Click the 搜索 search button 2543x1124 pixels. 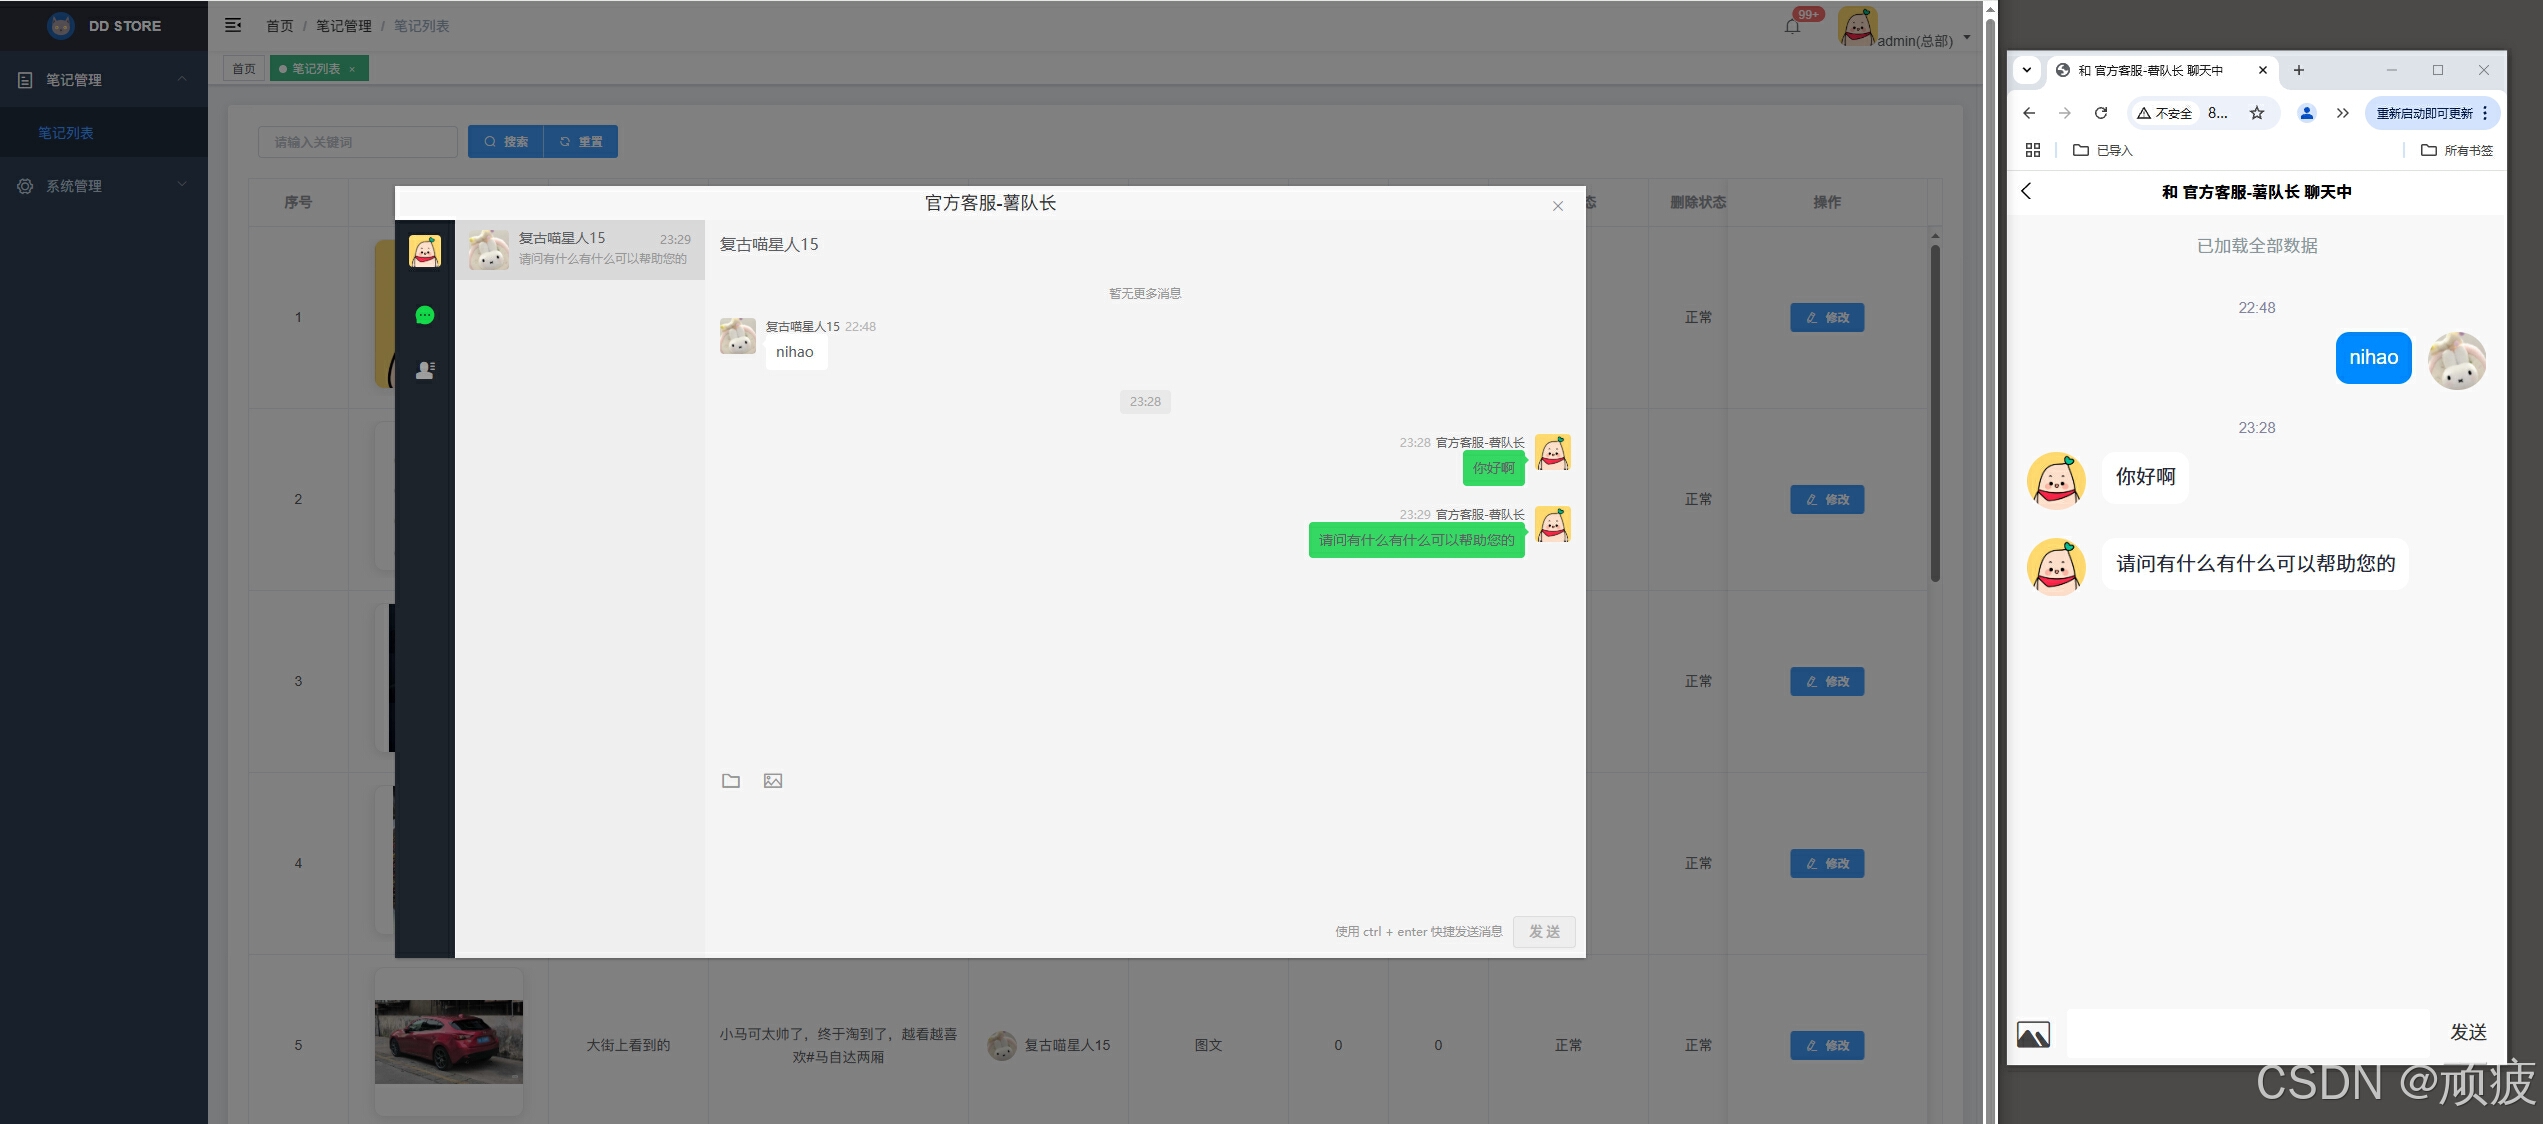(x=506, y=141)
